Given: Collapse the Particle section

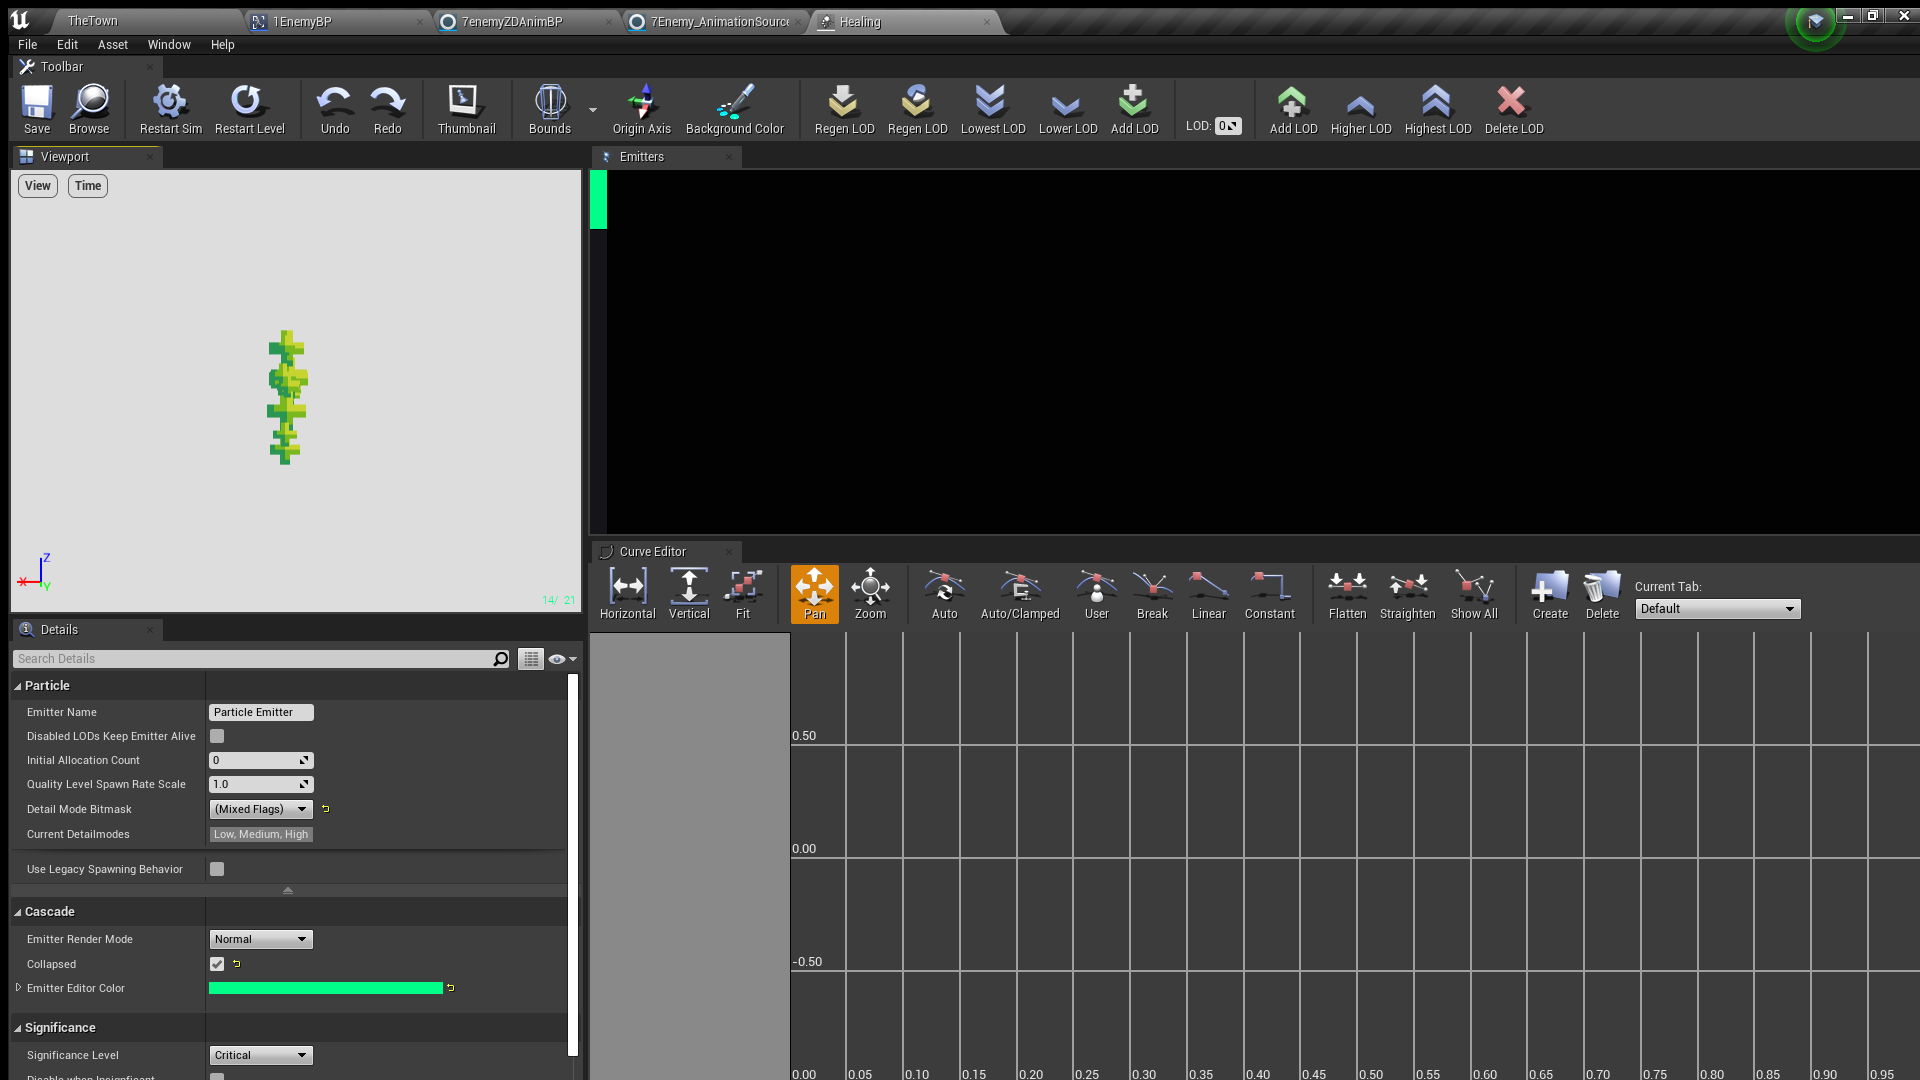Looking at the screenshot, I should pos(18,686).
